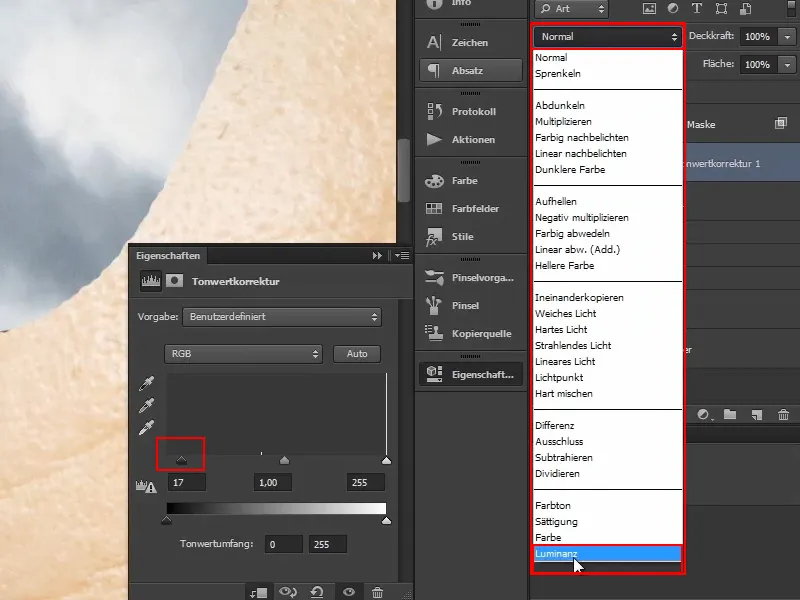Open the Art layer filter dropdown
Screen dimensions: 800x600
(x=571, y=9)
